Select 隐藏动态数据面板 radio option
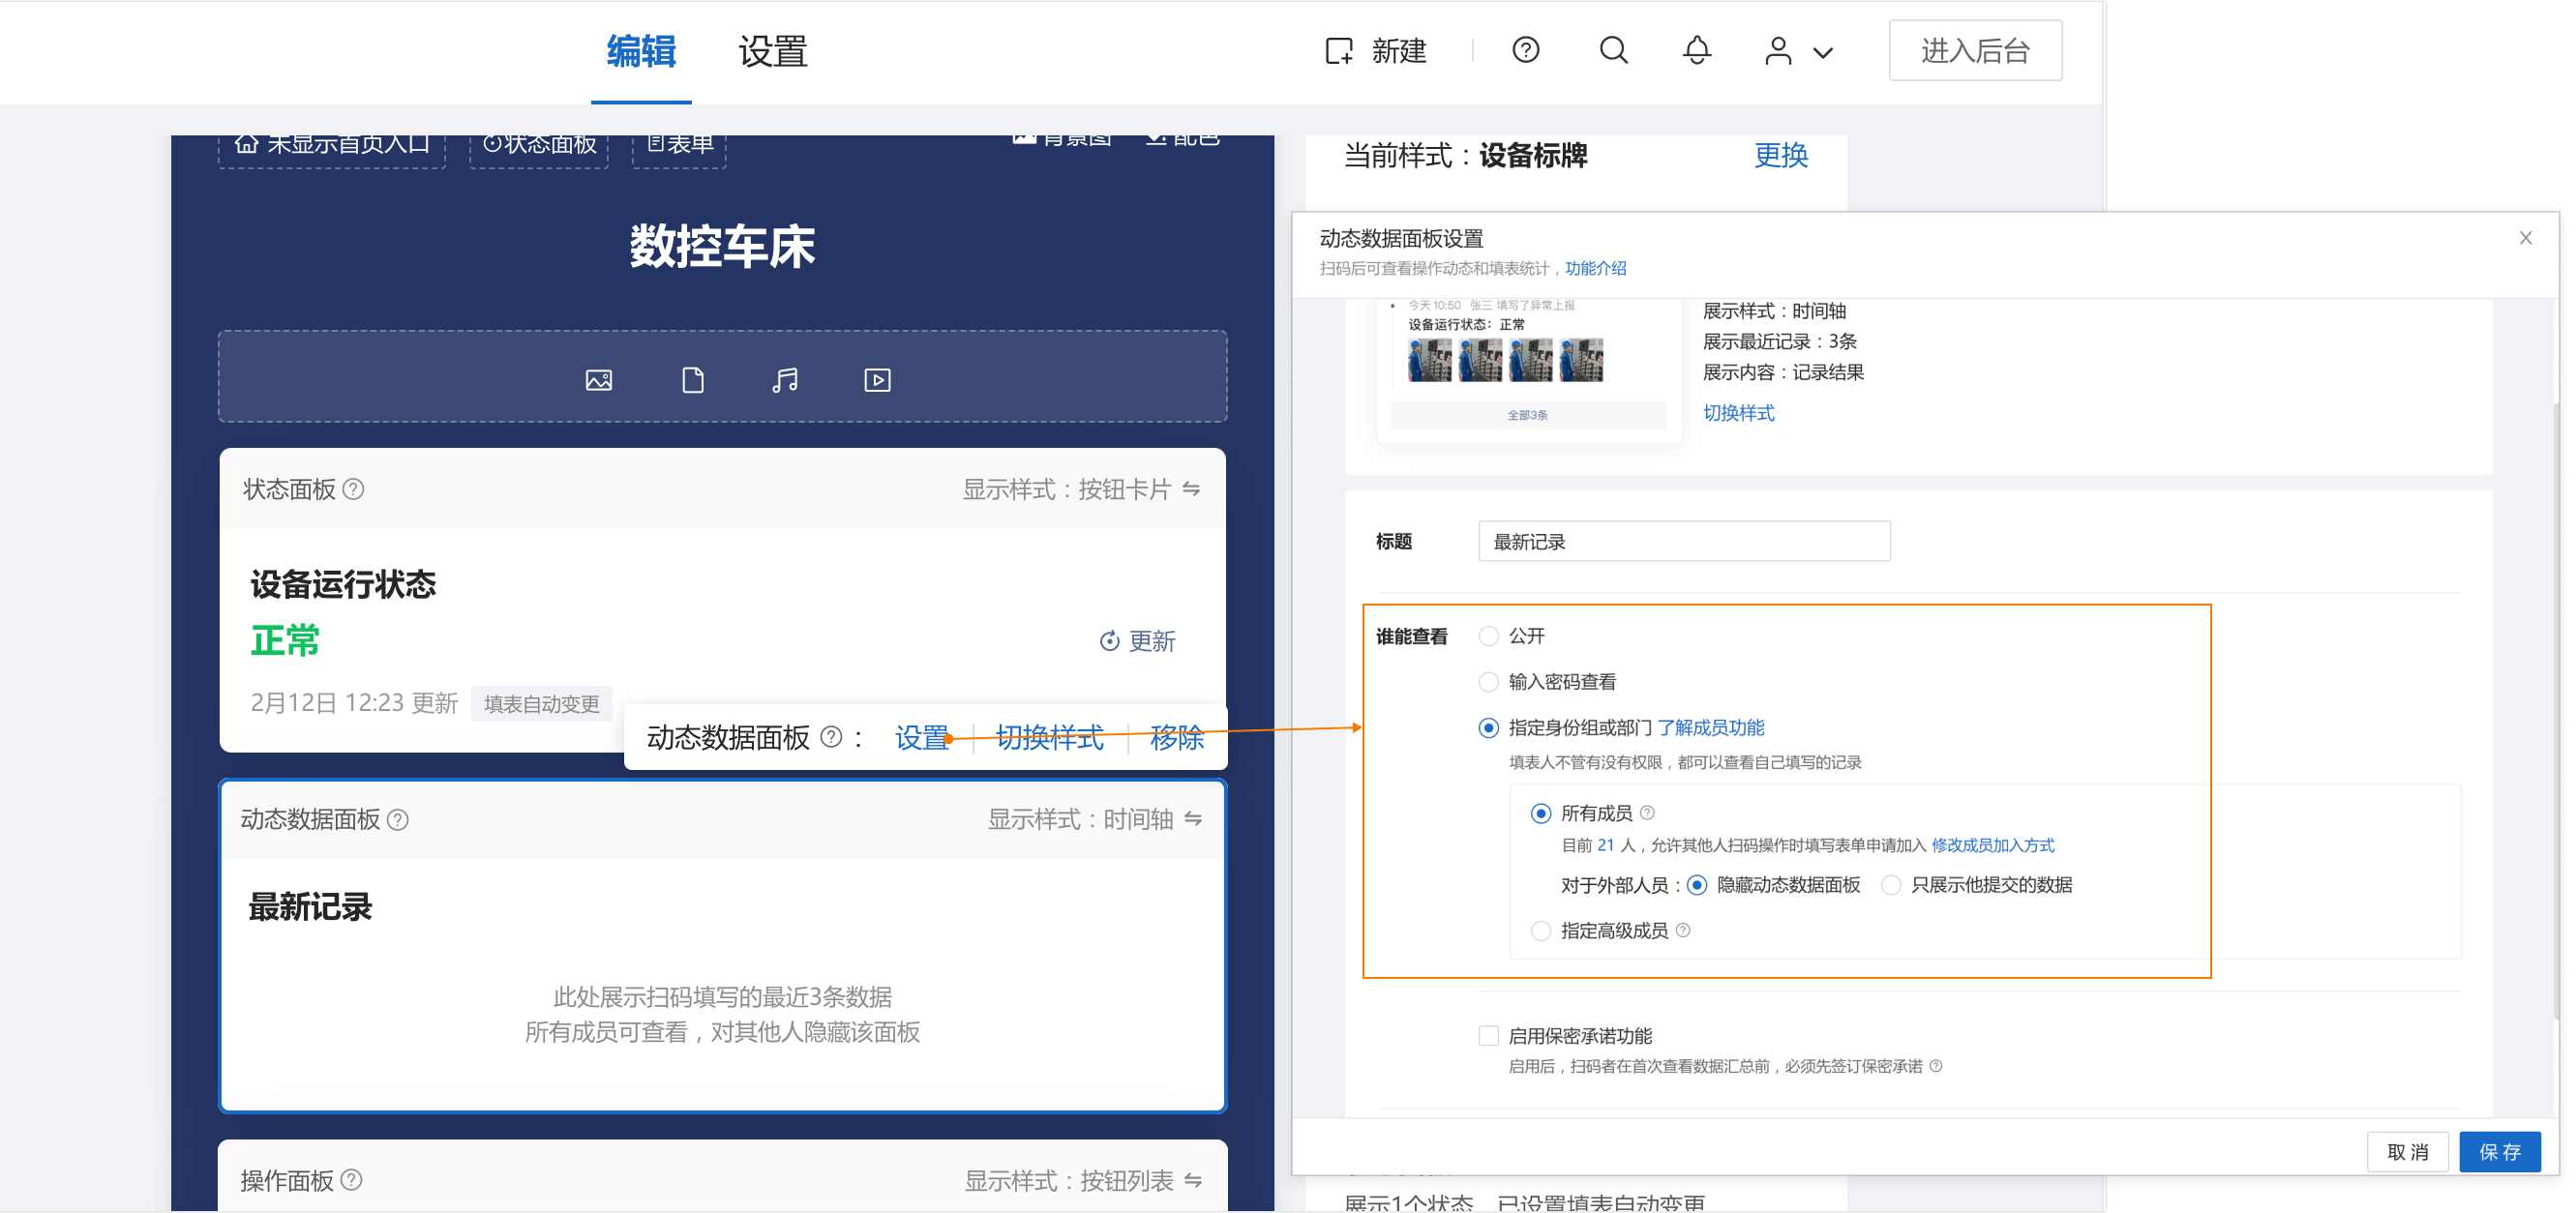Viewport: 2576px width, 1213px height. coord(1696,886)
